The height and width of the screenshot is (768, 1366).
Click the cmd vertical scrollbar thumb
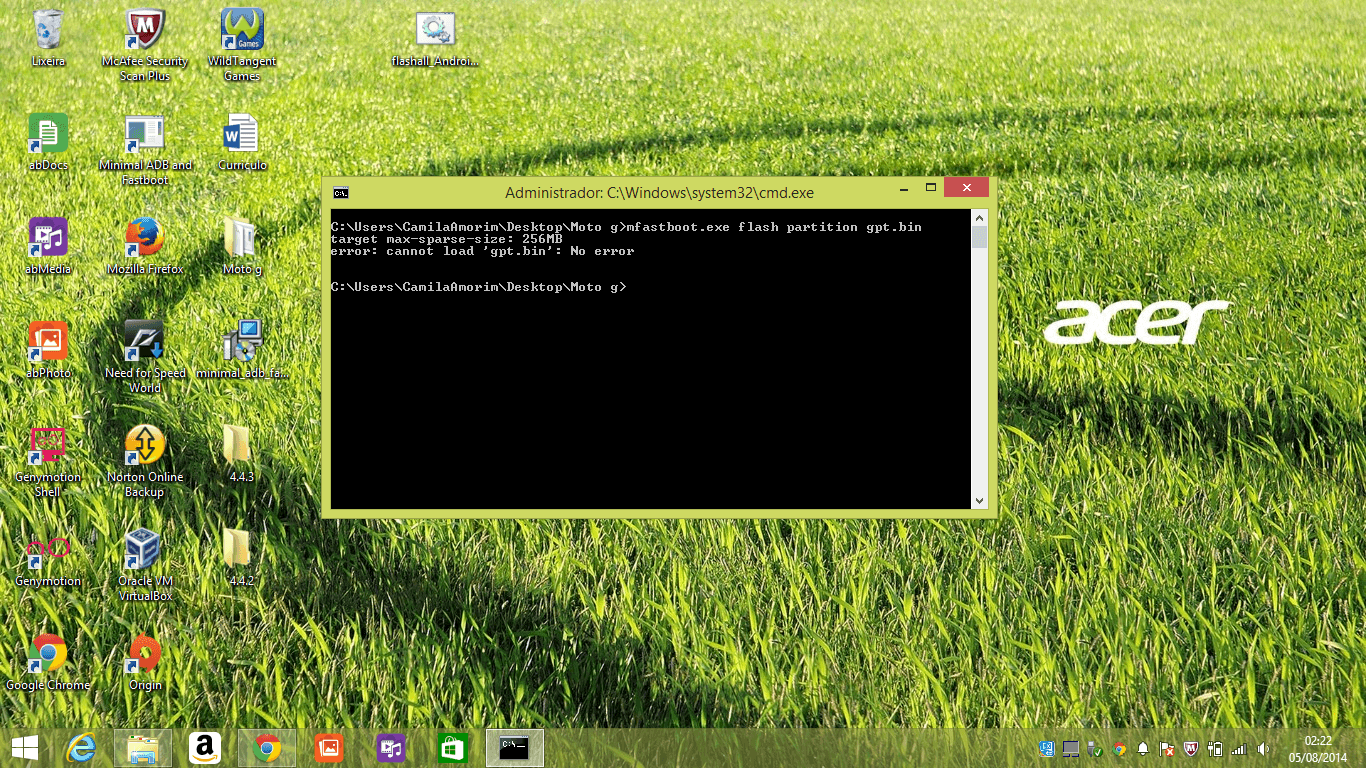click(x=979, y=237)
